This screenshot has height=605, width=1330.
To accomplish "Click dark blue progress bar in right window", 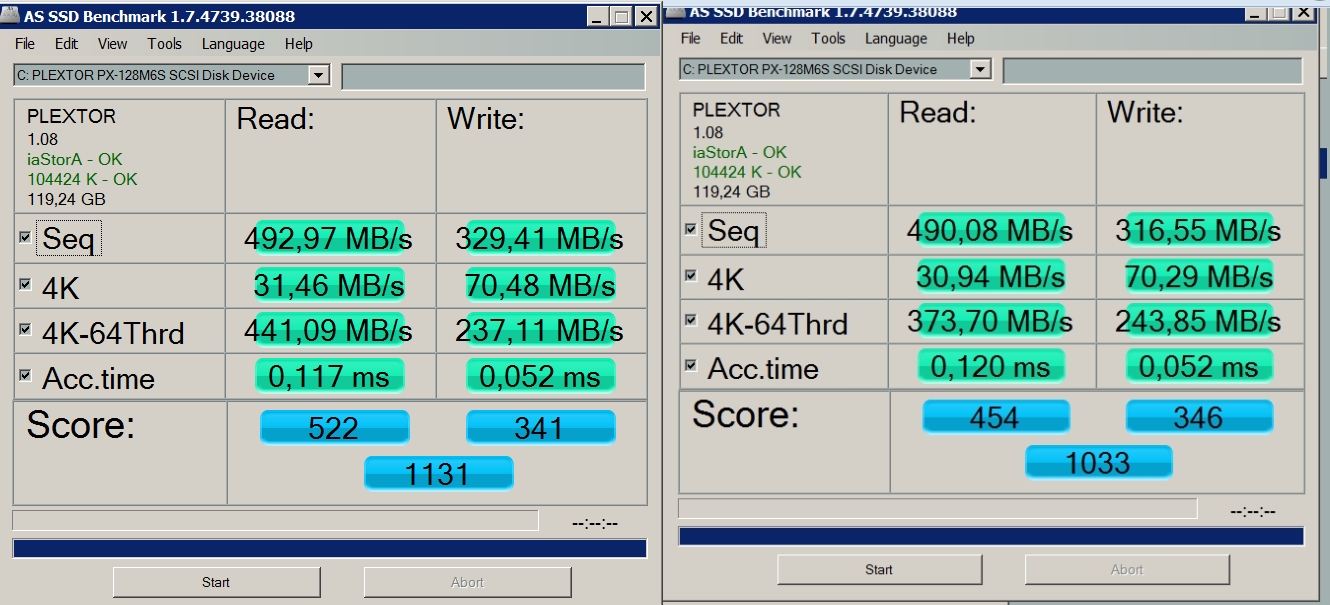I will [x=991, y=536].
